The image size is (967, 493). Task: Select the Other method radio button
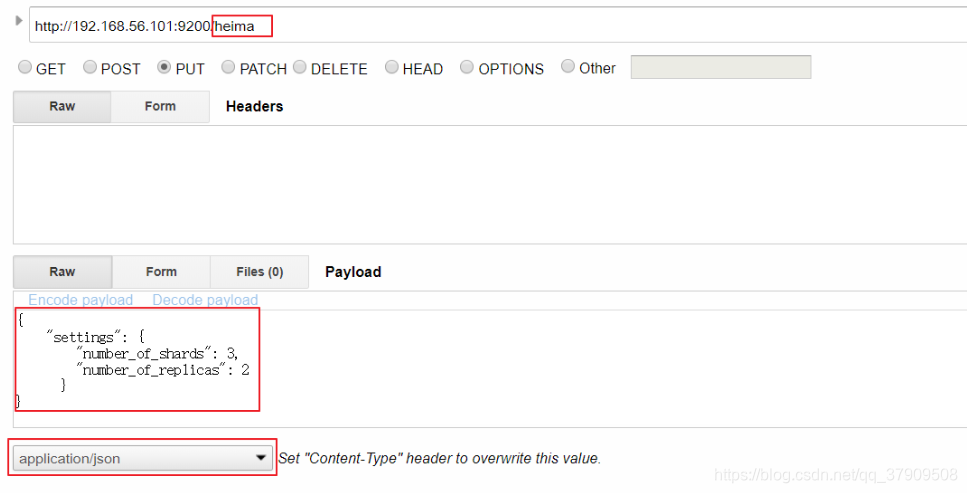pyautogui.click(x=568, y=66)
